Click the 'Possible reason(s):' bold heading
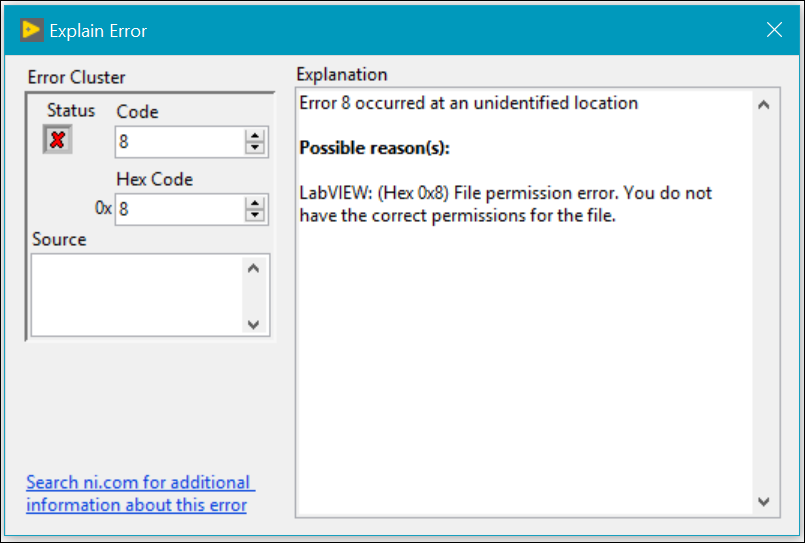 pyautogui.click(x=374, y=148)
